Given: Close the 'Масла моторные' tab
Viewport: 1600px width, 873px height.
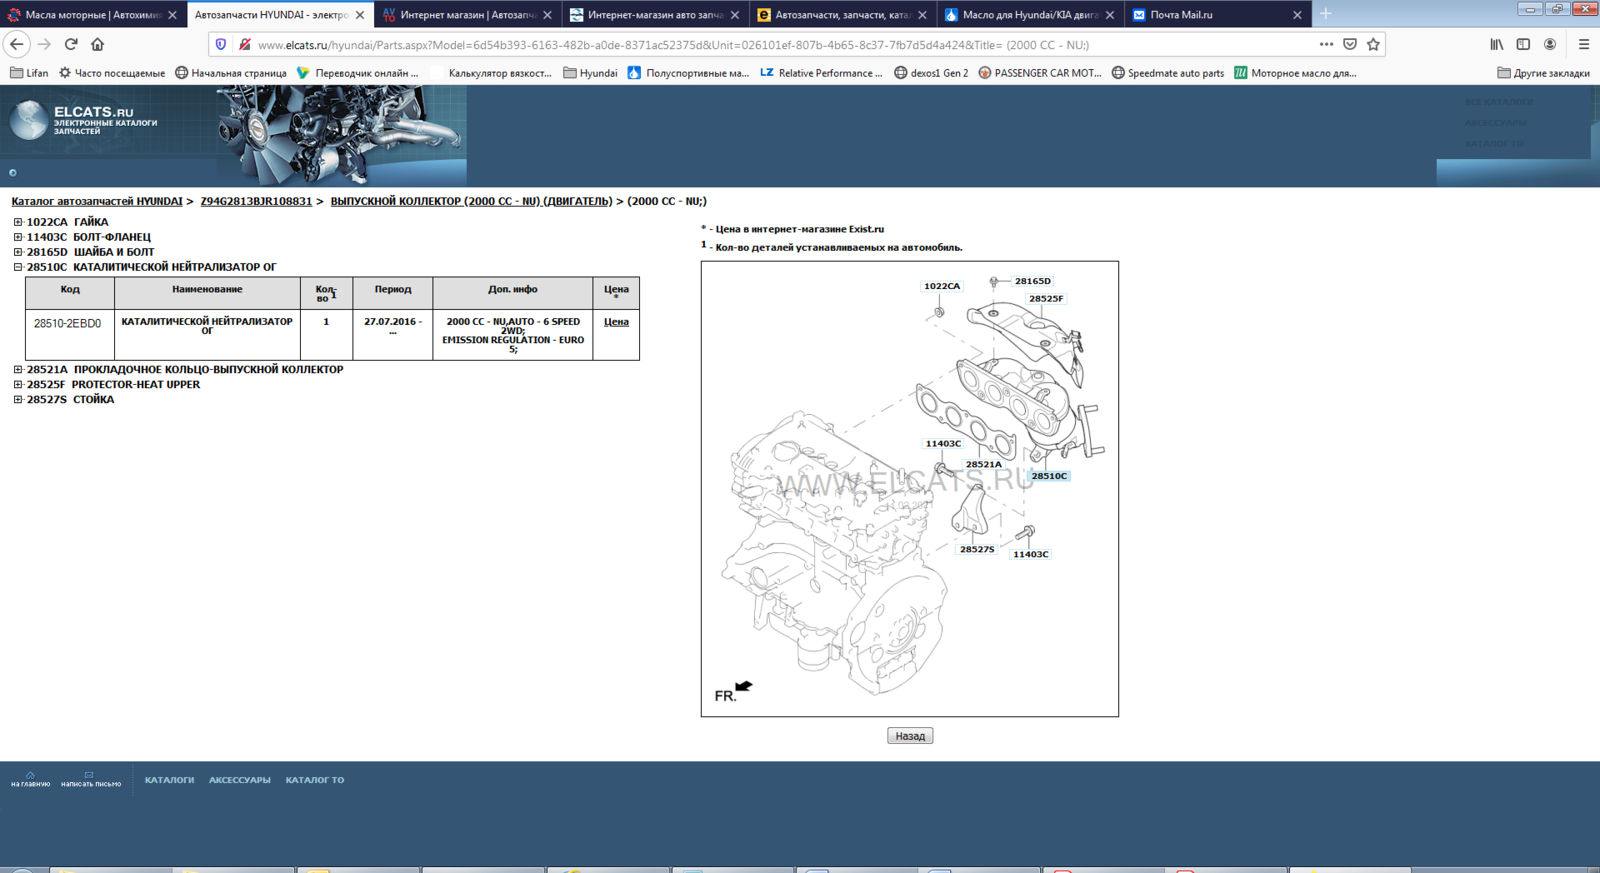Looking at the screenshot, I should [172, 15].
